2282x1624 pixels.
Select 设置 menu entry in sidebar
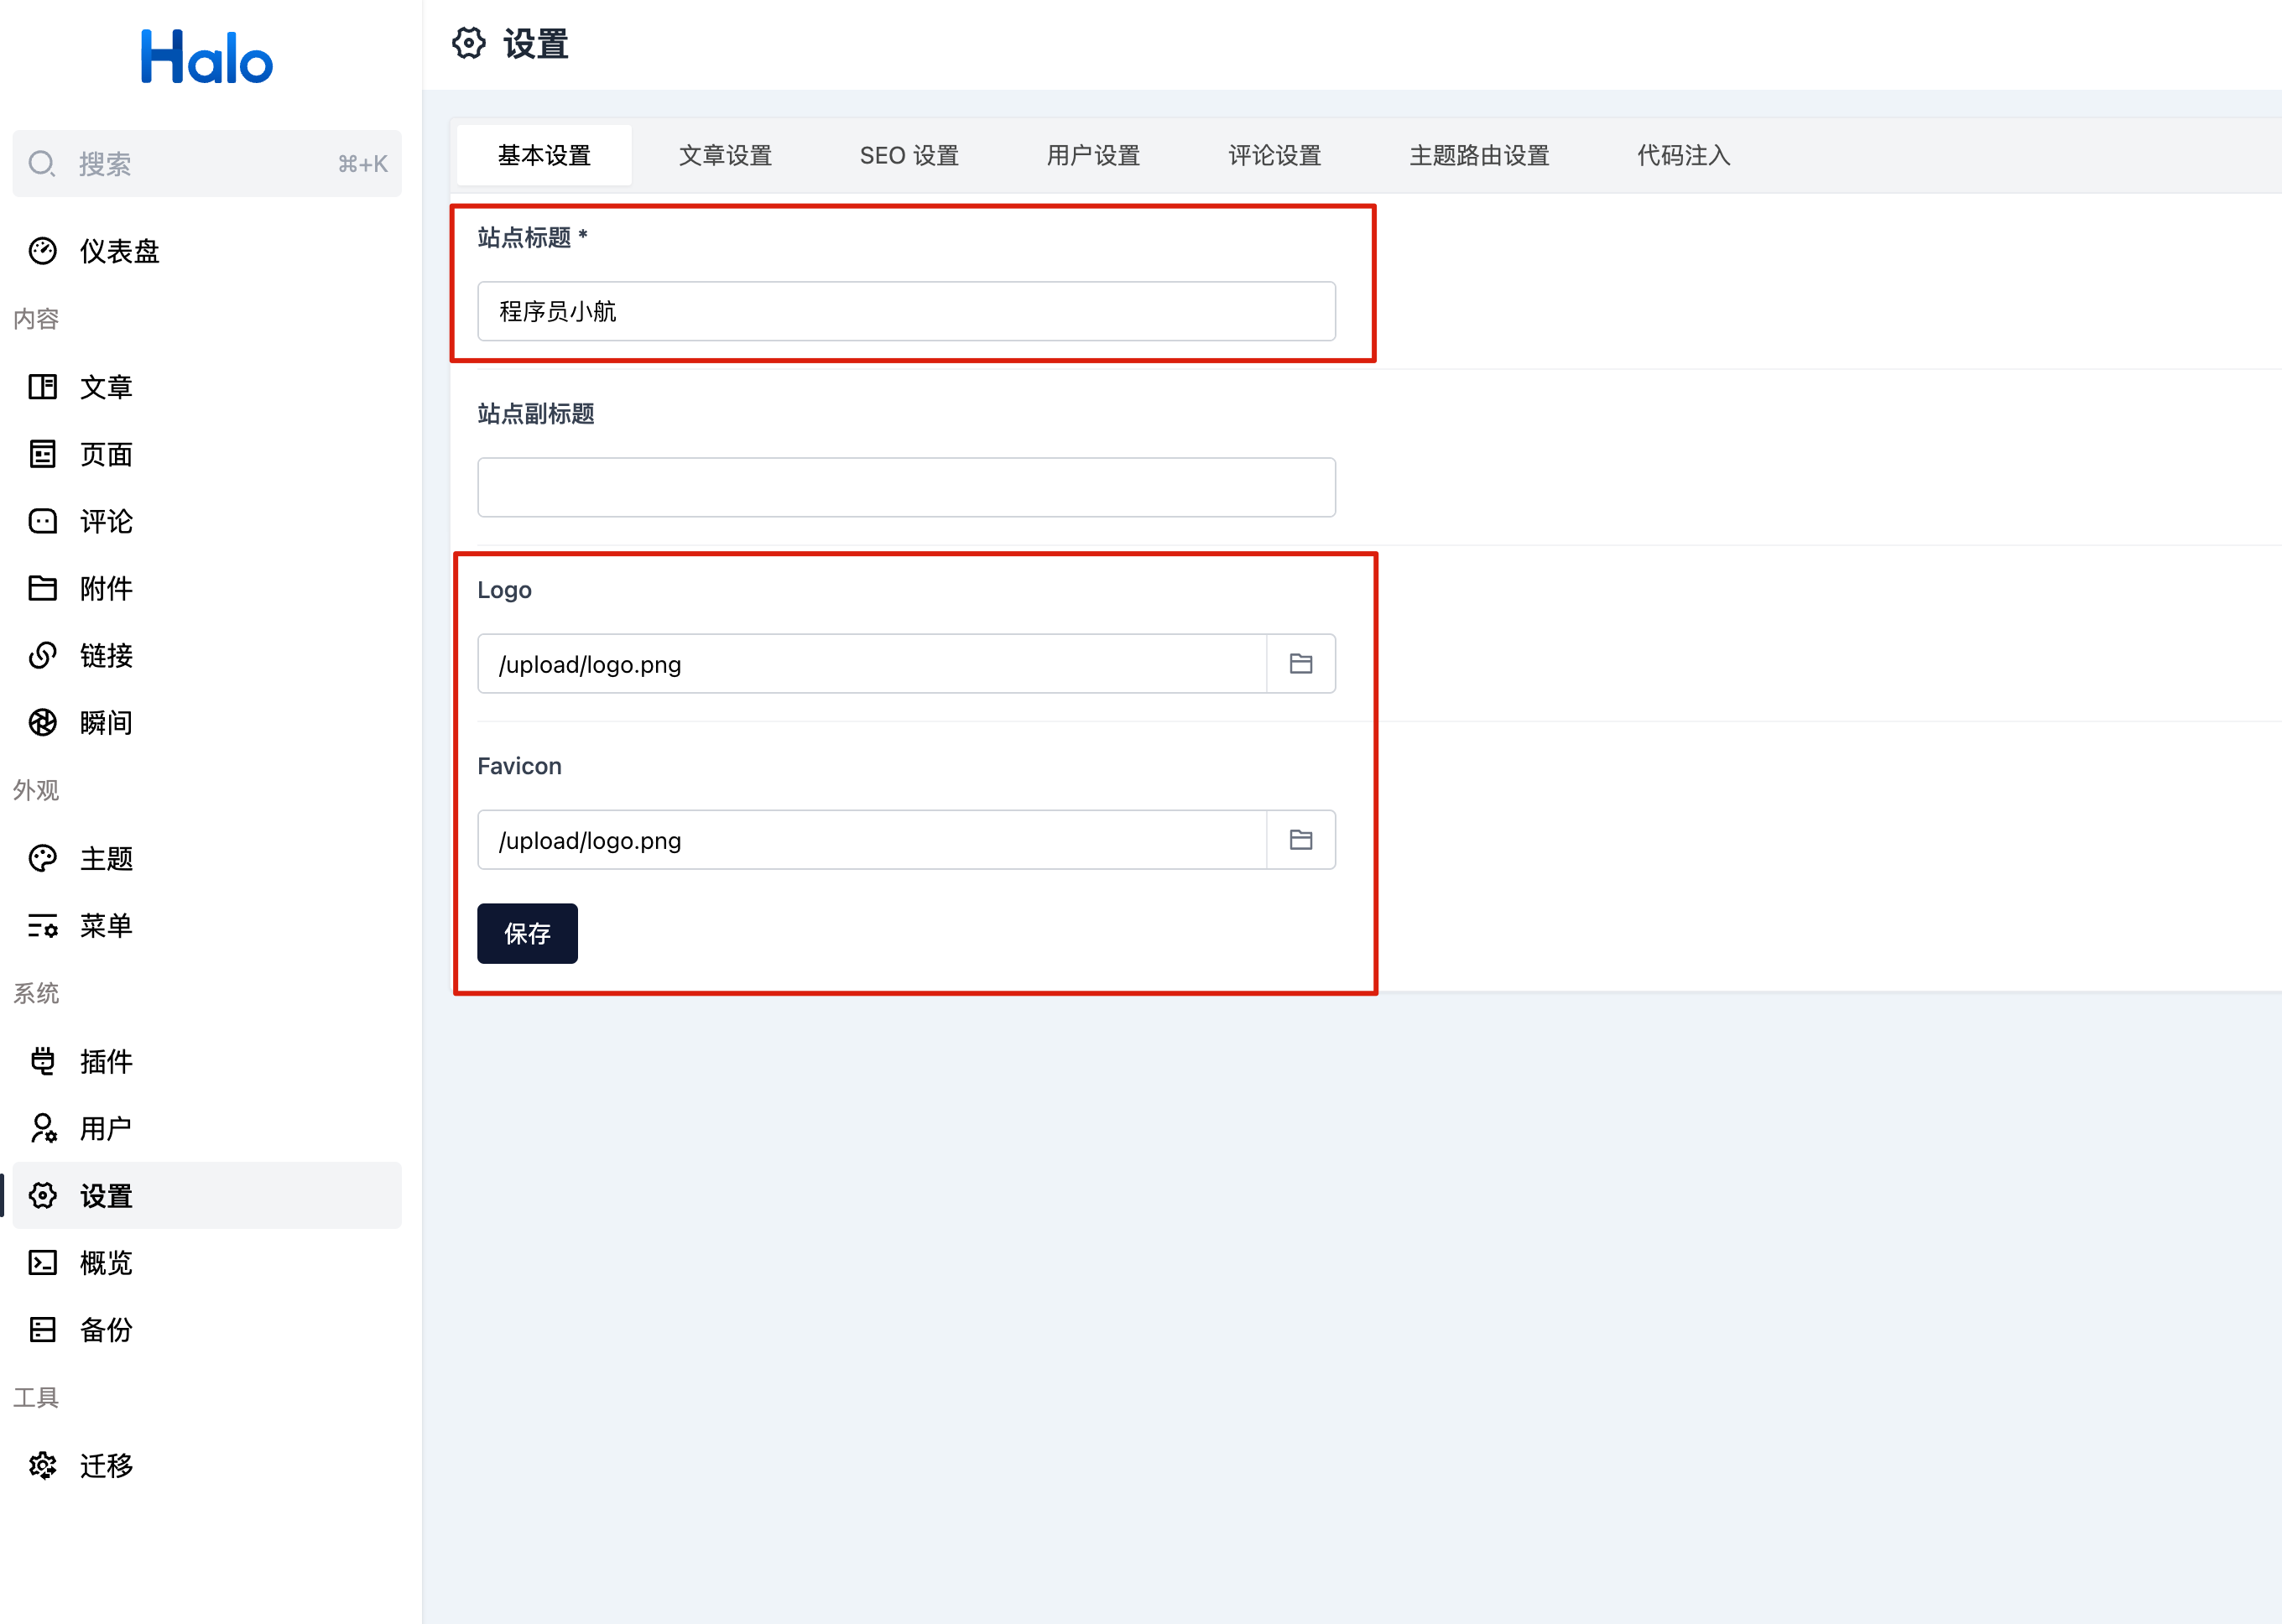point(207,1195)
